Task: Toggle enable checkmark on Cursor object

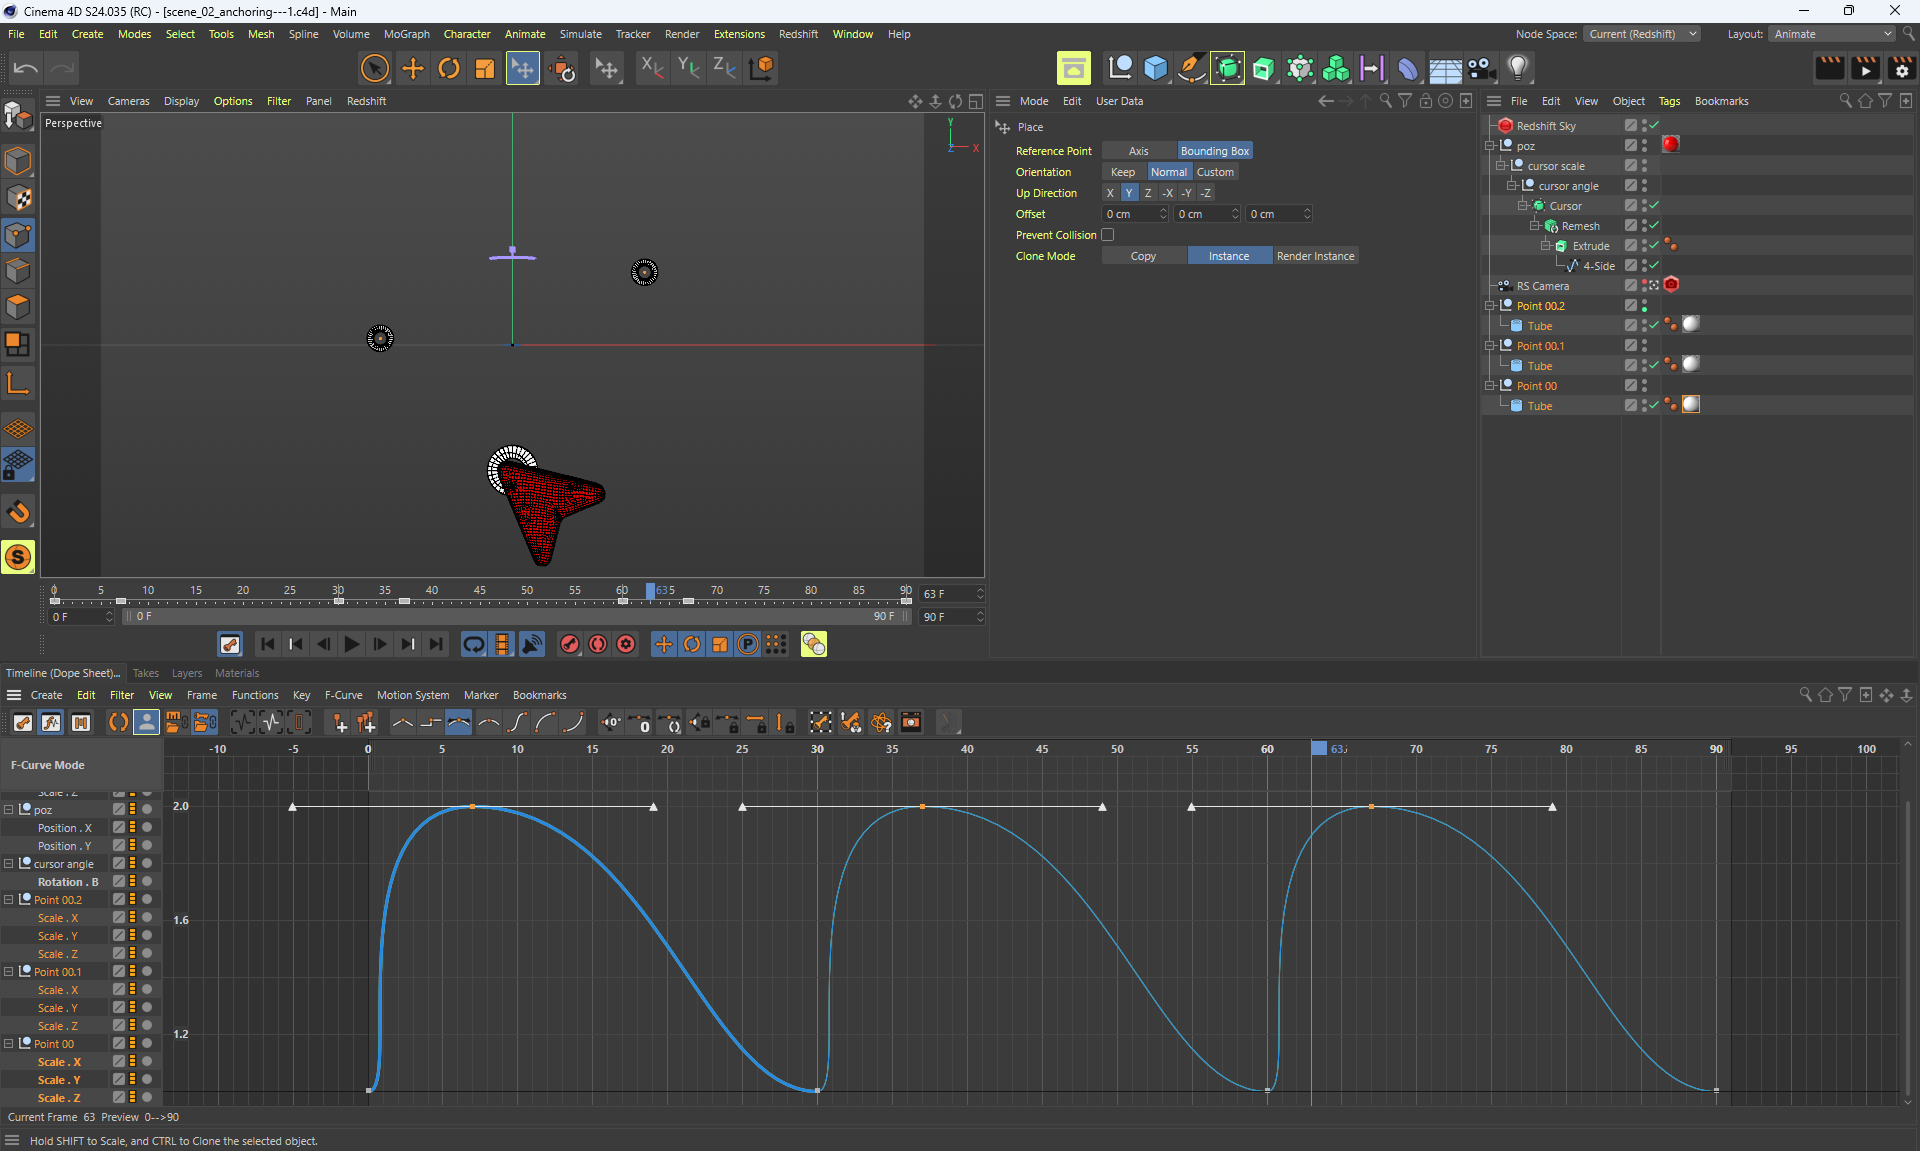Action: pos(1654,206)
